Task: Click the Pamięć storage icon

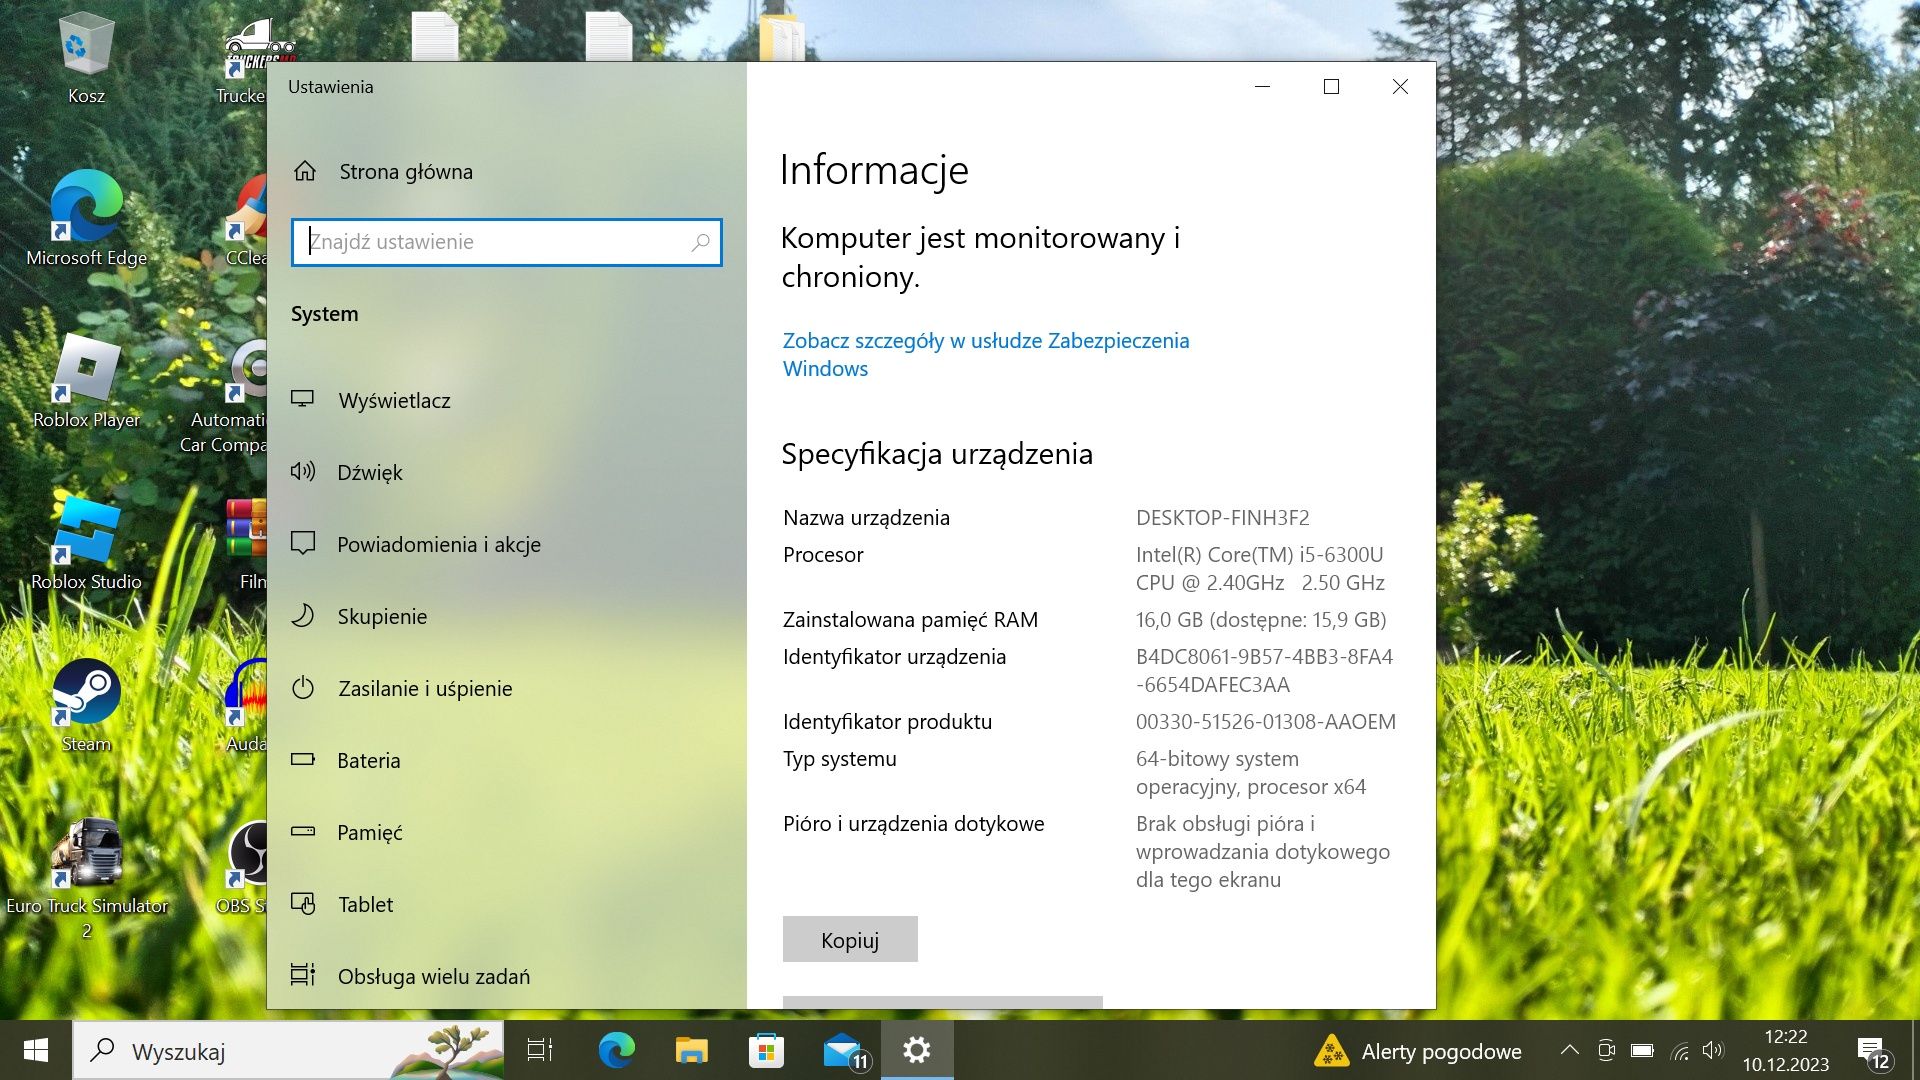Action: [302, 831]
